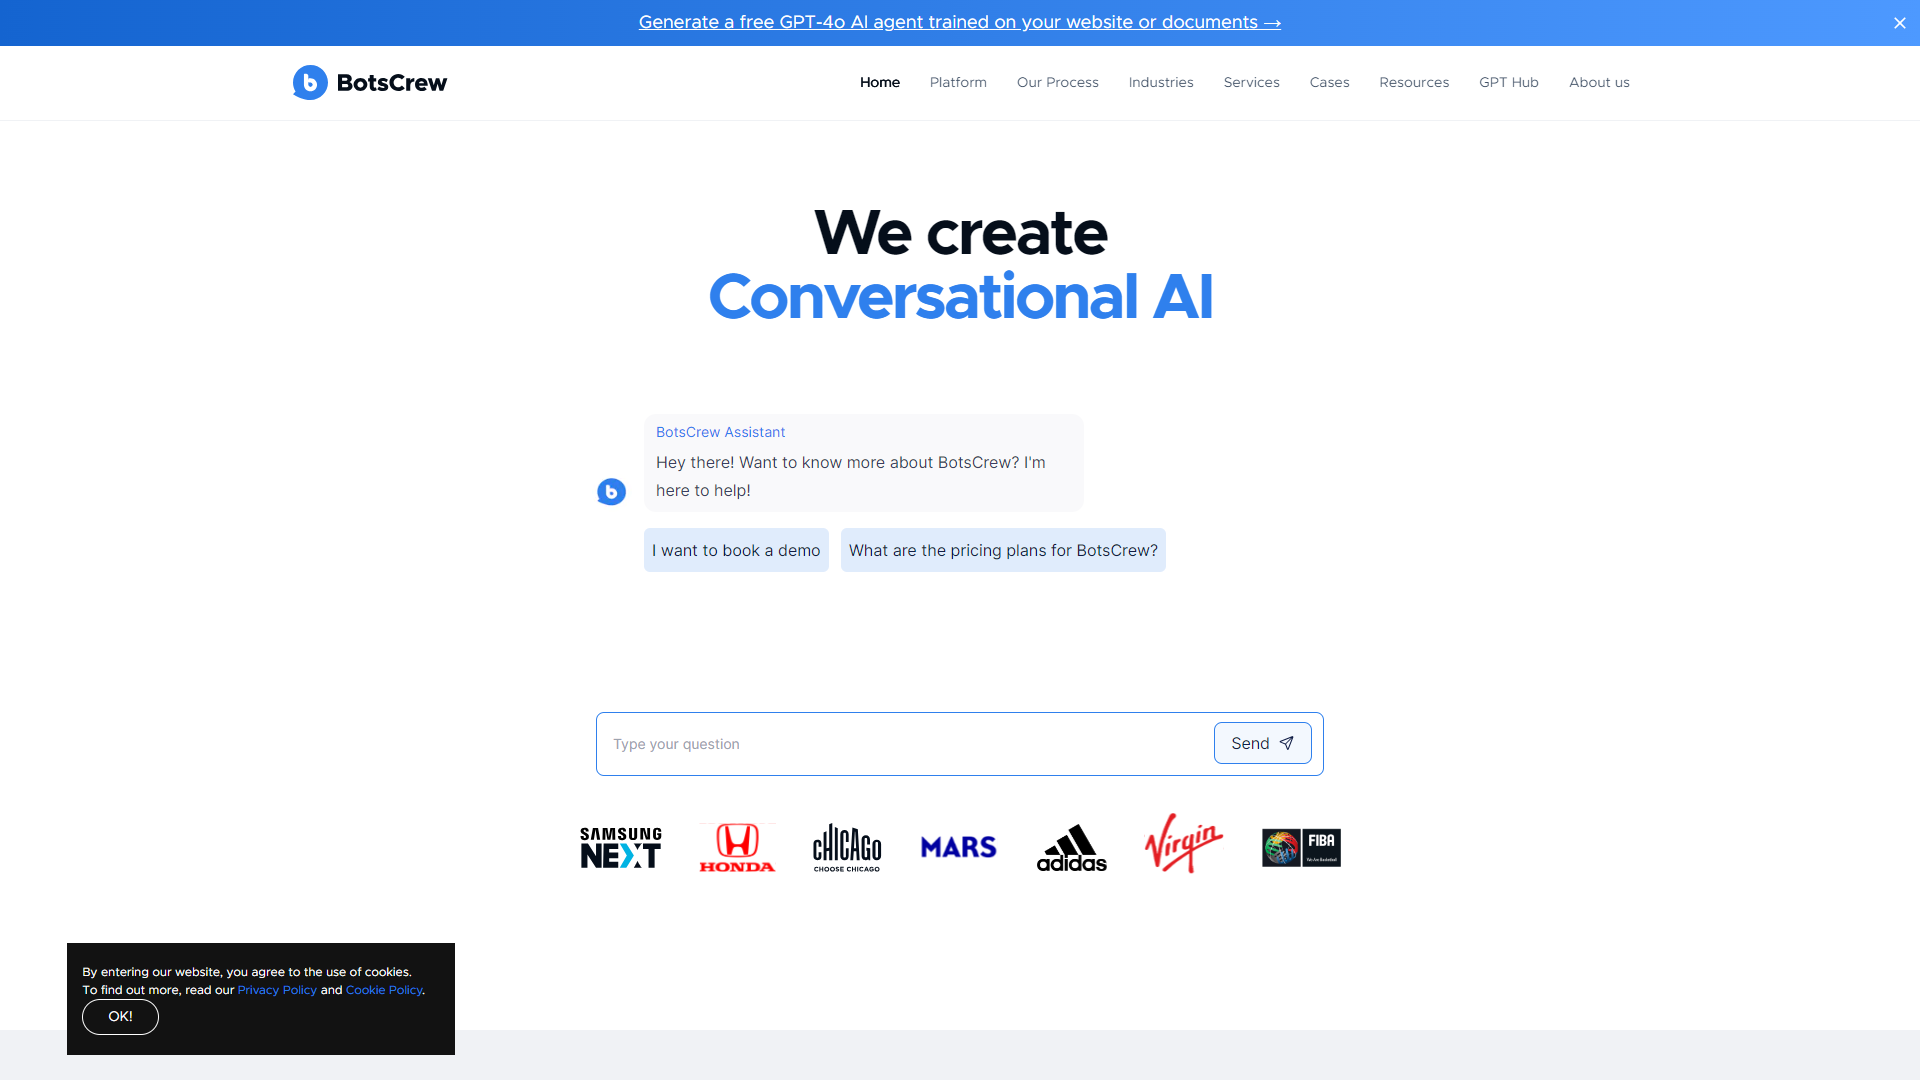Open the GPT Hub page from the navbar
The image size is (1920, 1080).
[1508, 82]
